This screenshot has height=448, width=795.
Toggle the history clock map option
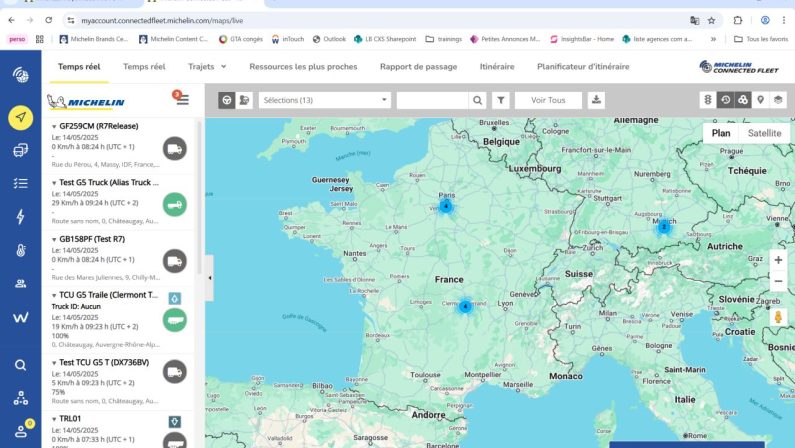[x=726, y=100]
